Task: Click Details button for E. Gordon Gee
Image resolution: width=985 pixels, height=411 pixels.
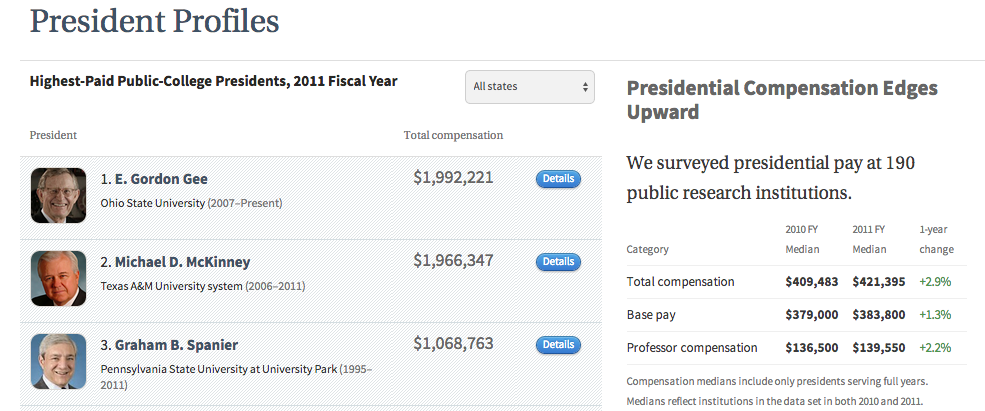Action: (558, 179)
